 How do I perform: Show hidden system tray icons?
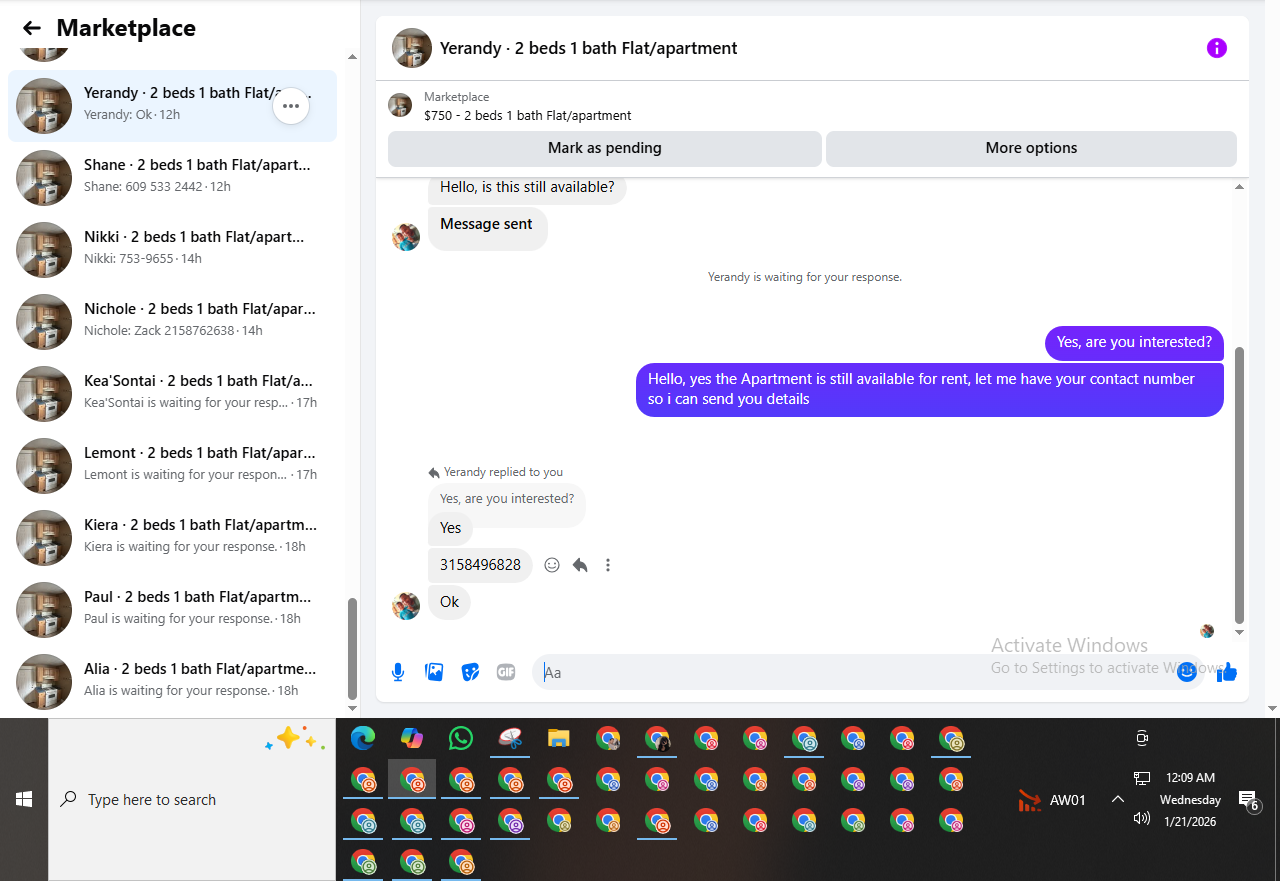(1118, 799)
